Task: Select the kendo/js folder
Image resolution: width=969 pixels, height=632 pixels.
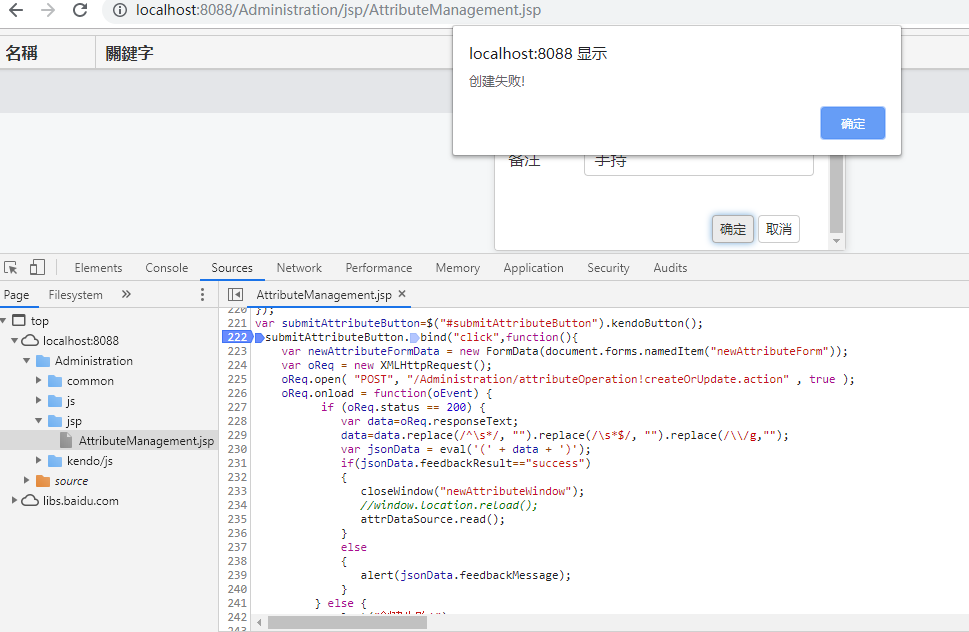Action: [90, 461]
